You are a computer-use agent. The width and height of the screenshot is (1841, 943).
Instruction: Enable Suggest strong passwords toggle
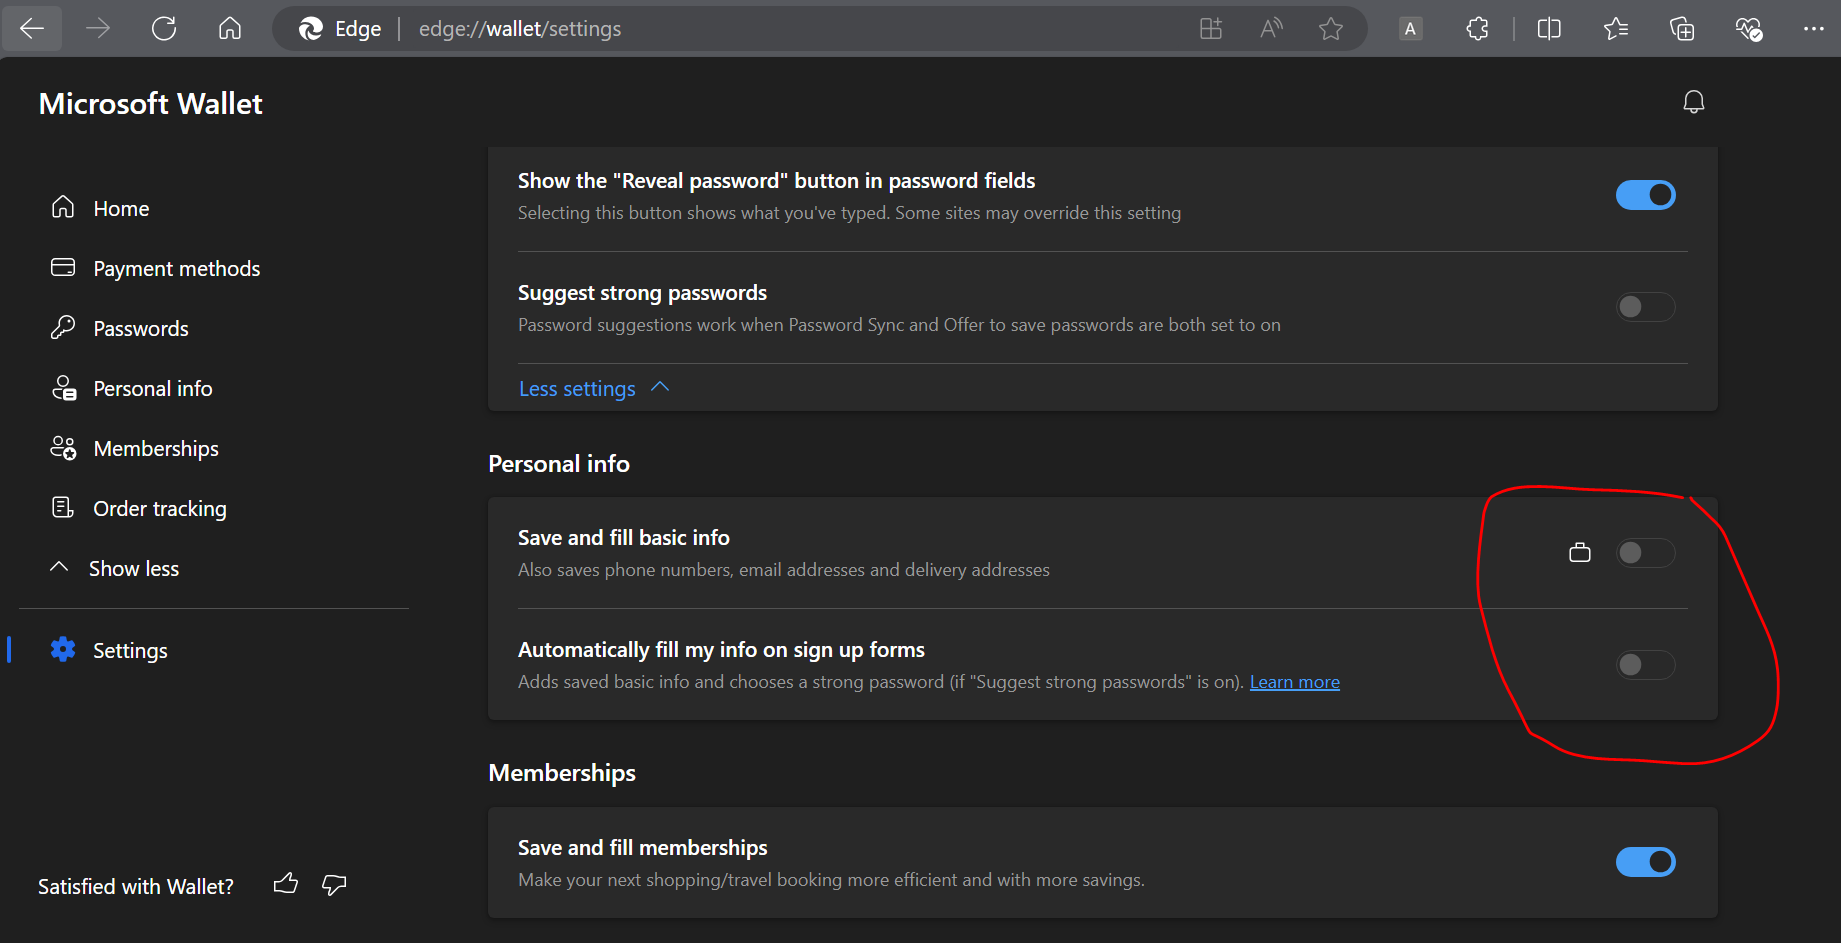coord(1645,307)
